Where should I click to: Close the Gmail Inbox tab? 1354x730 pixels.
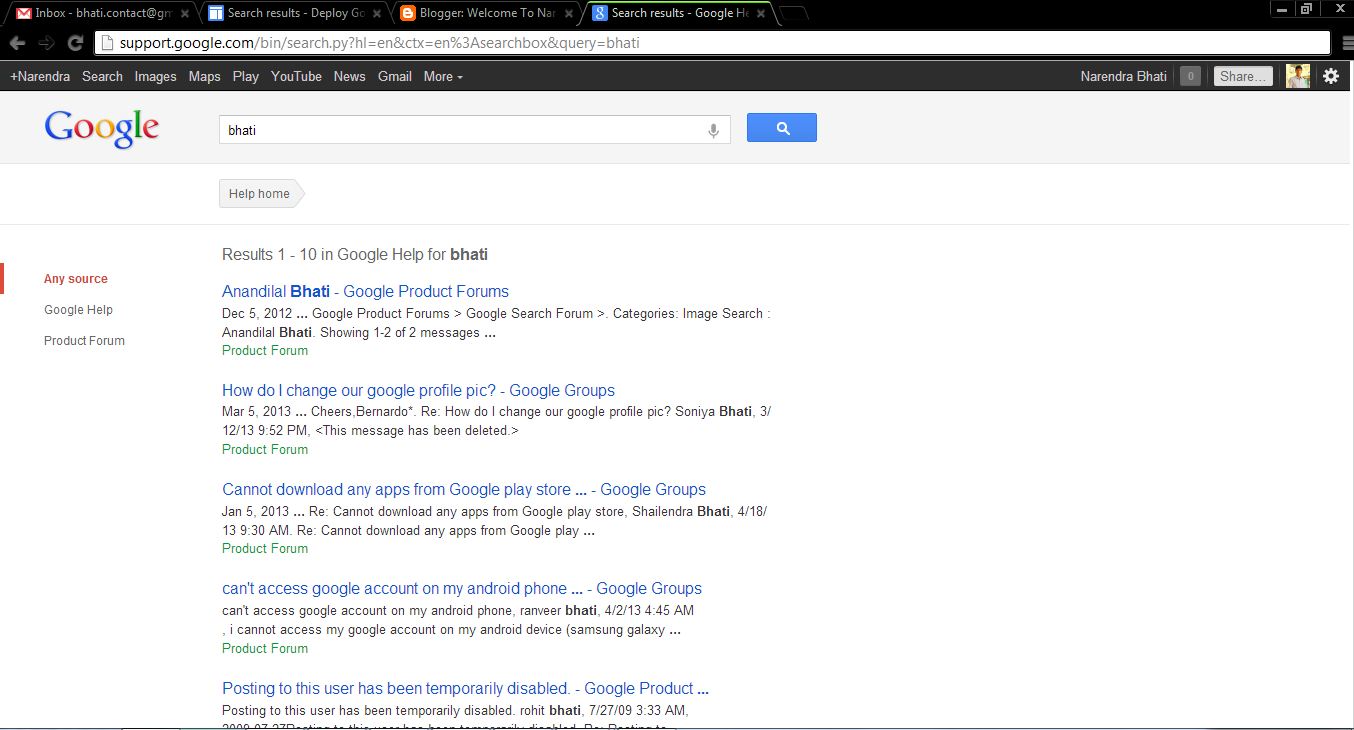point(185,14)
